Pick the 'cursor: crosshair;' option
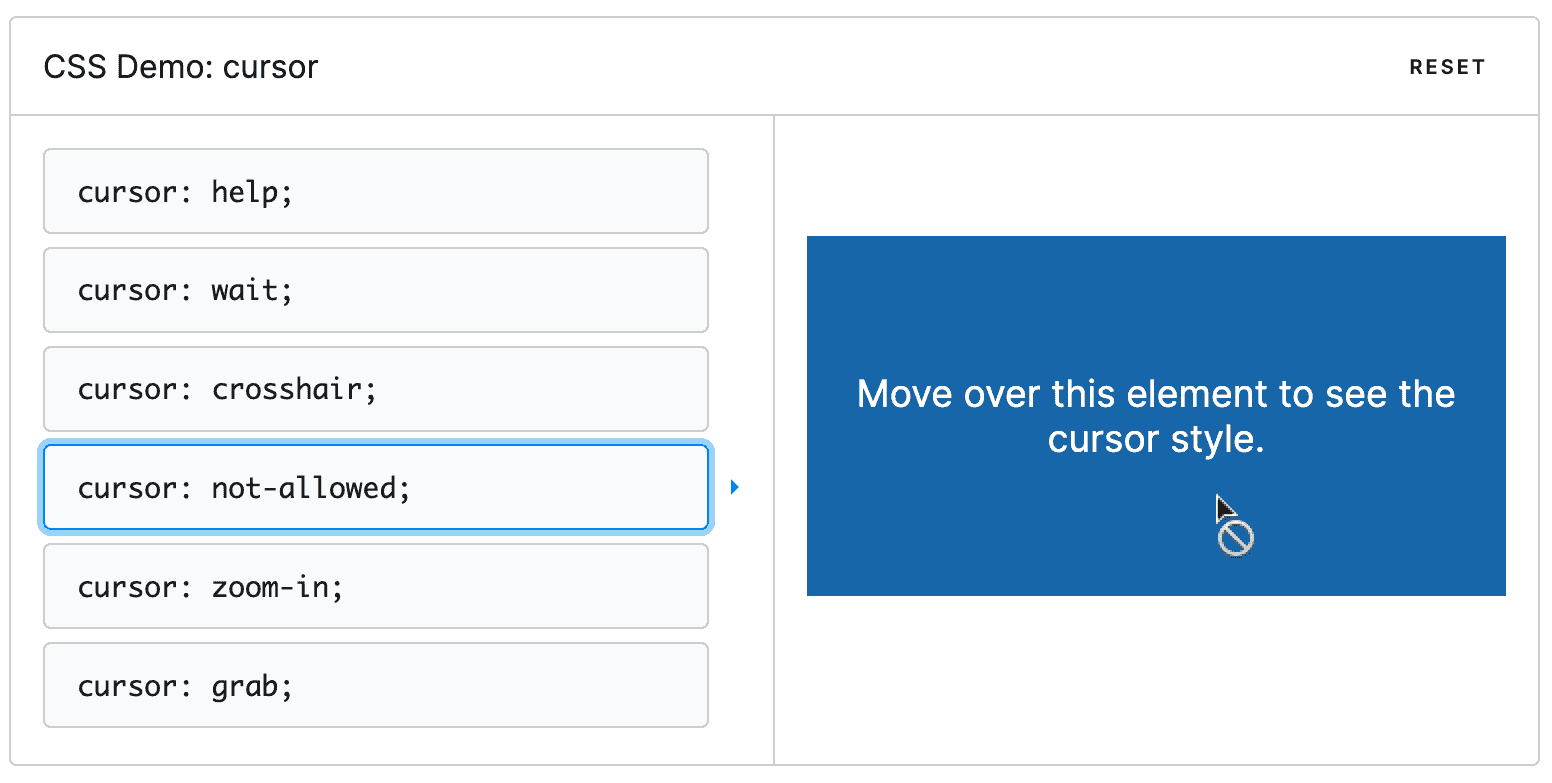 375,389
